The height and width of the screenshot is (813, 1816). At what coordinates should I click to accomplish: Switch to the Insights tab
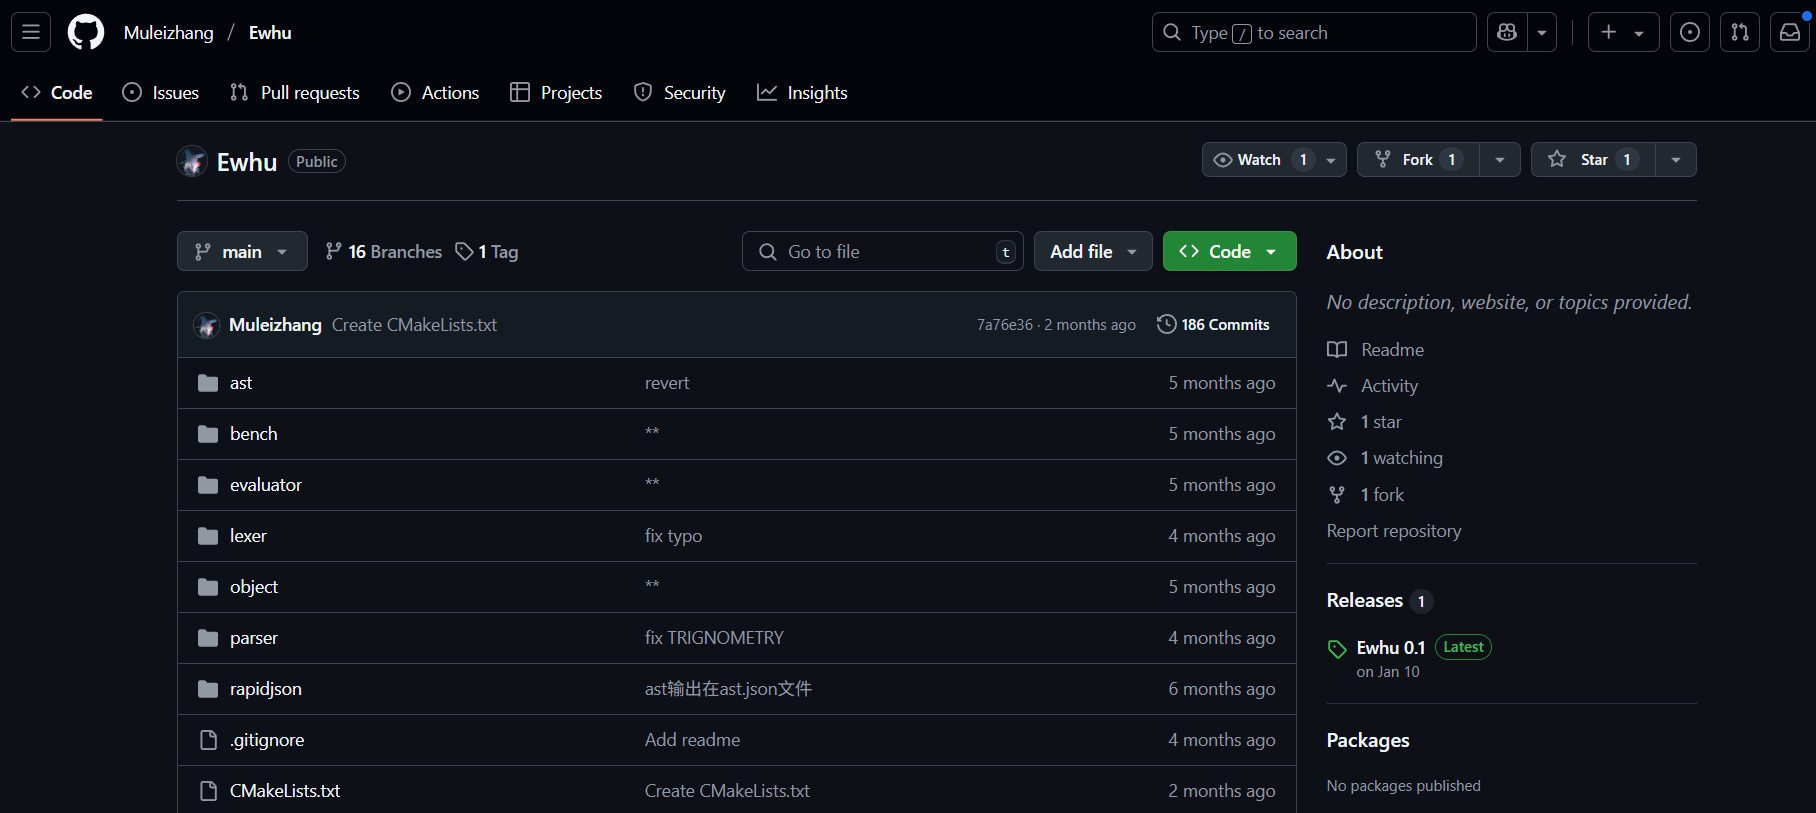click(x=802, y=93)
